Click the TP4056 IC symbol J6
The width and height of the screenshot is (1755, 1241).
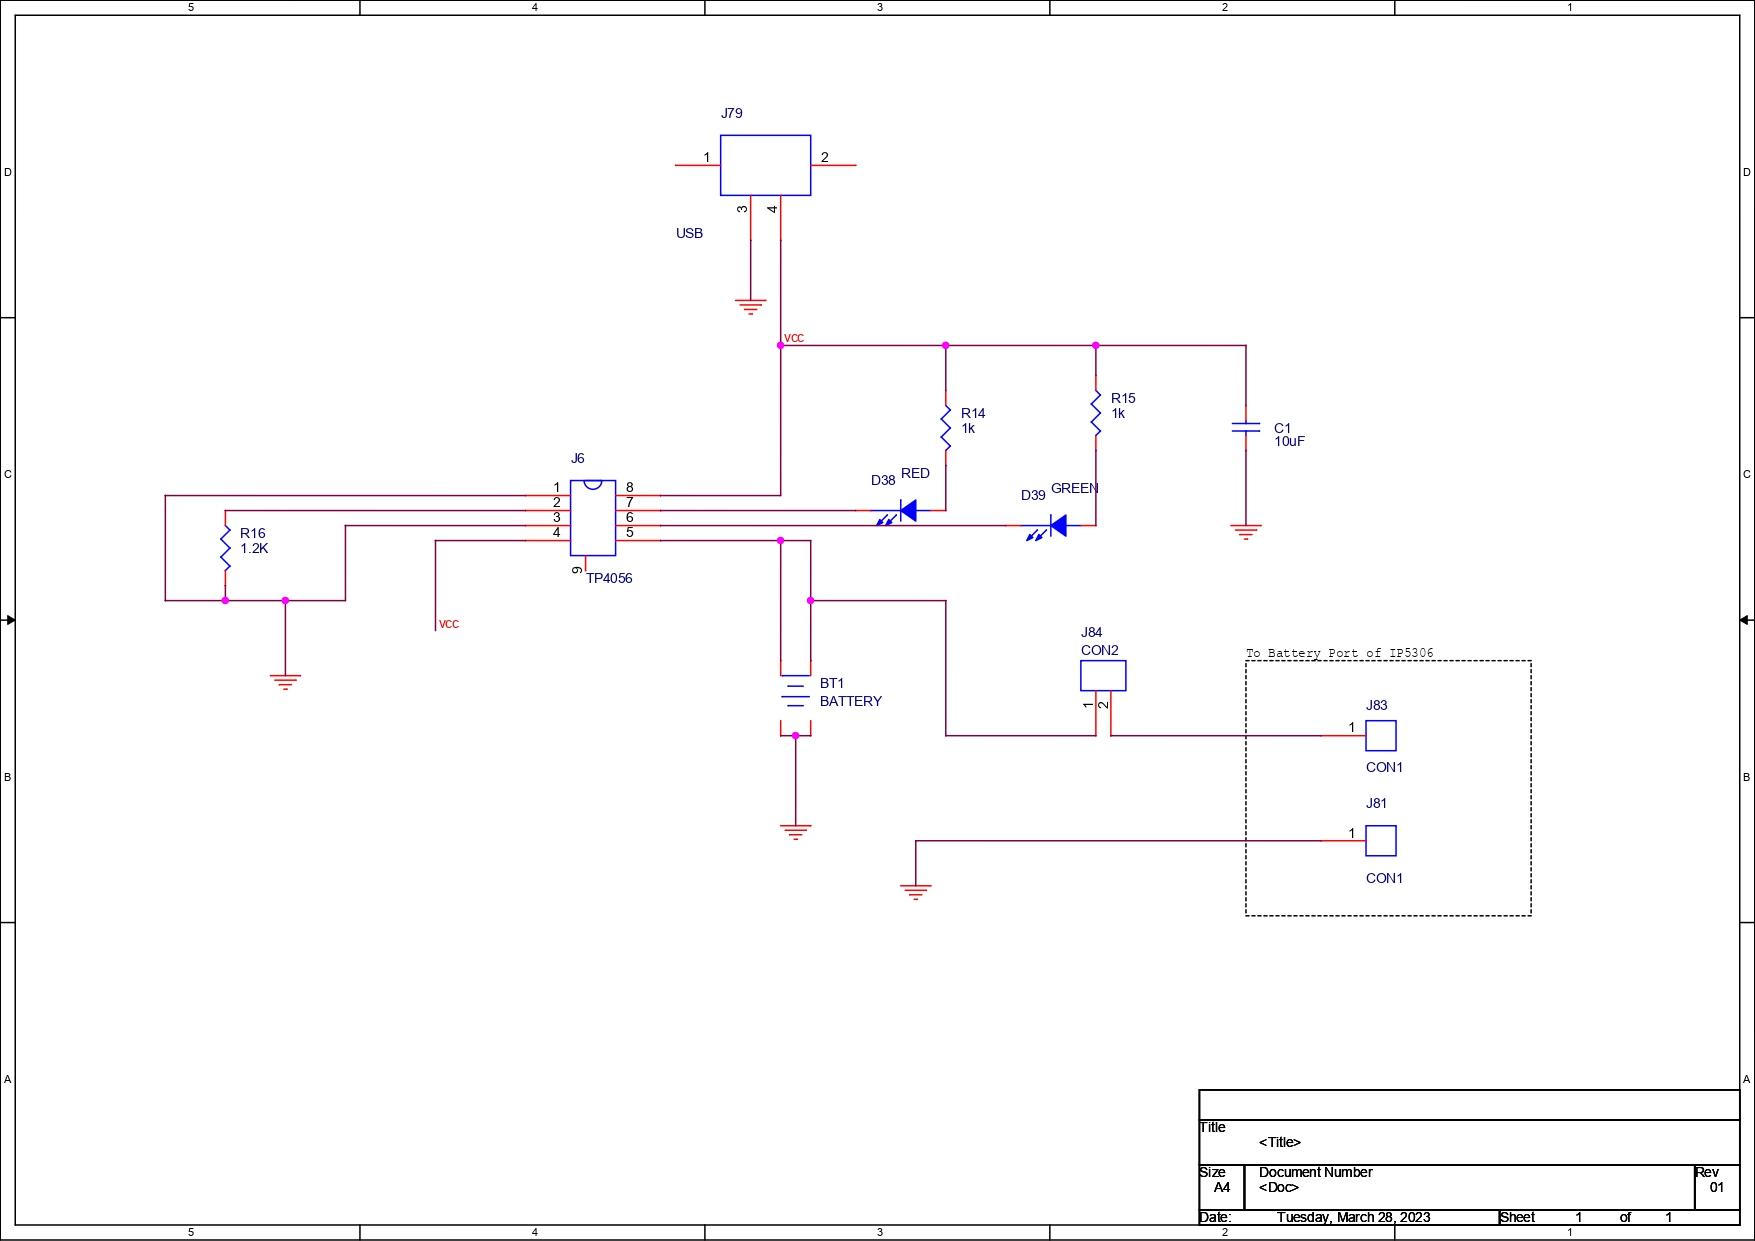tap(593, 517)
